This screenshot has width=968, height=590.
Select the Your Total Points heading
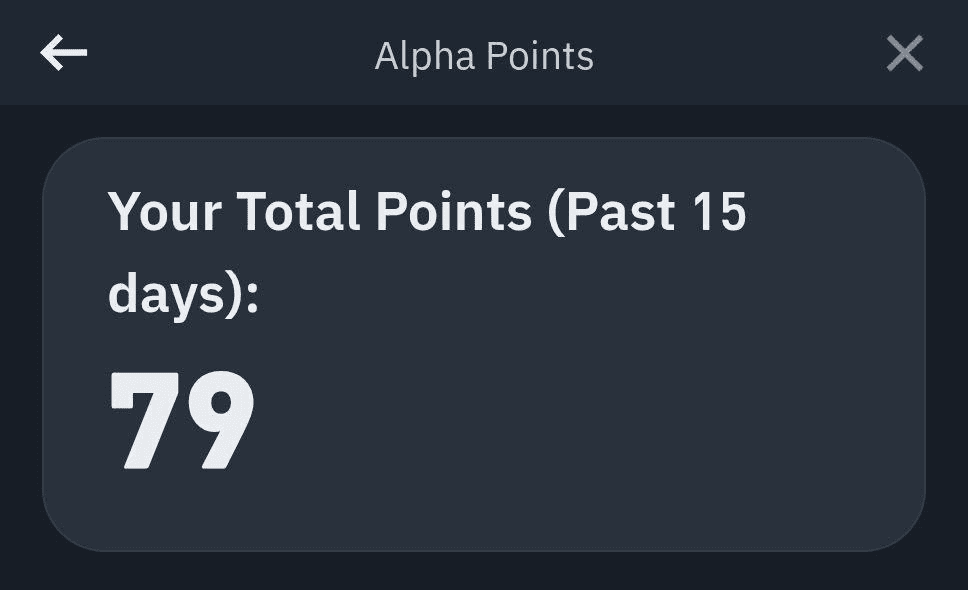(427, 253)
